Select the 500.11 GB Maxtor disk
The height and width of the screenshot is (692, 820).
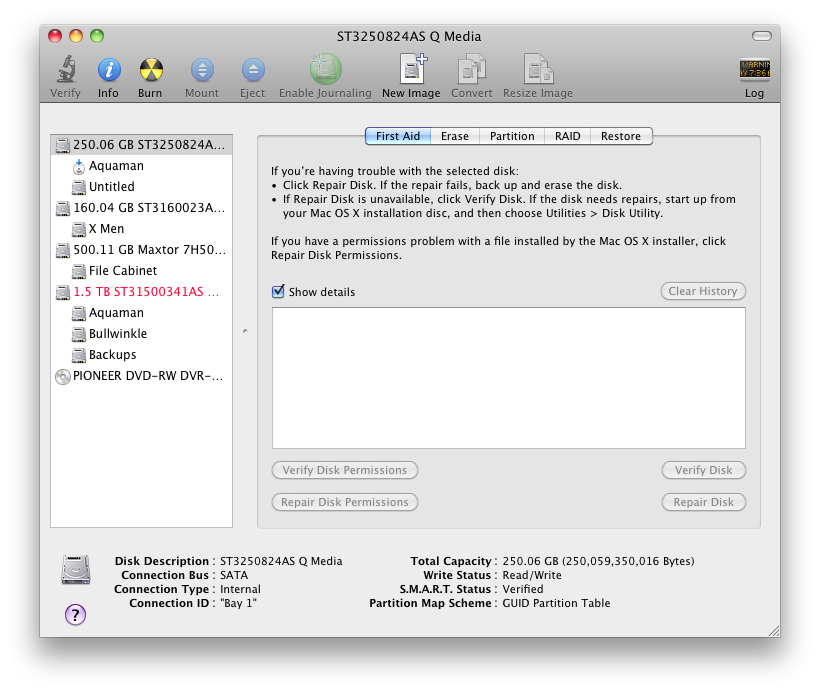tap(142, 249)
